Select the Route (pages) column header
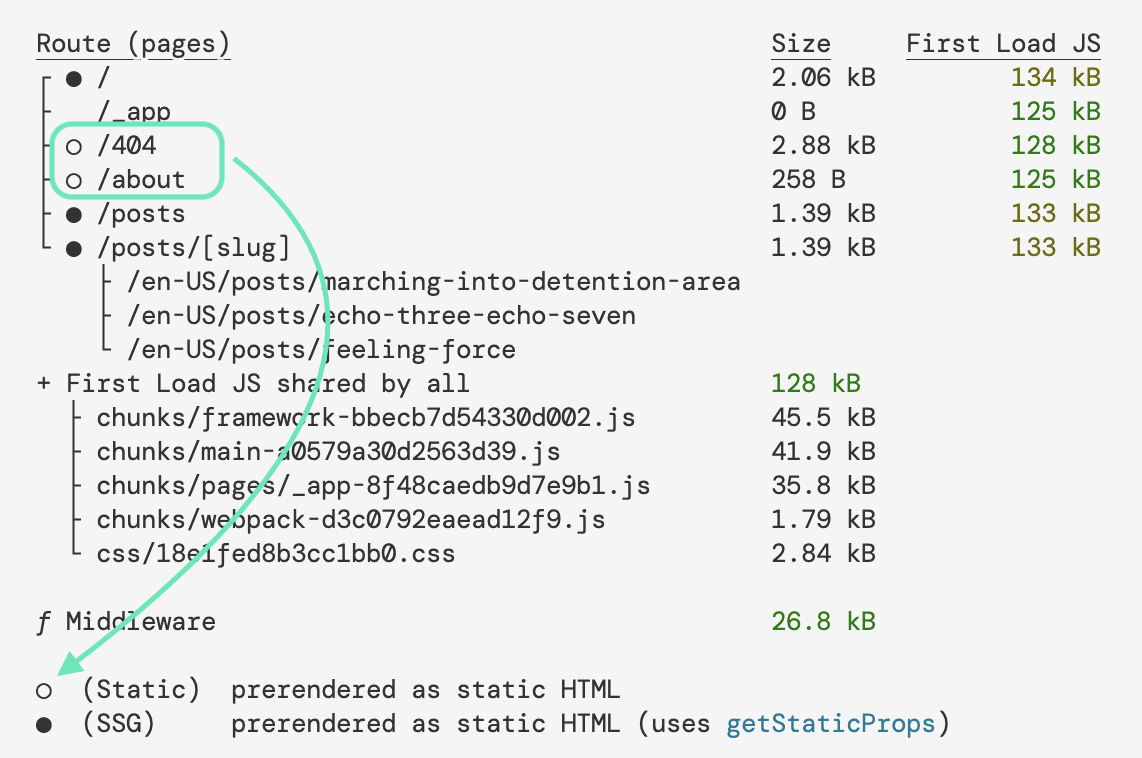Viewport: 1142px width, 758px height. [x=133, y=44]
